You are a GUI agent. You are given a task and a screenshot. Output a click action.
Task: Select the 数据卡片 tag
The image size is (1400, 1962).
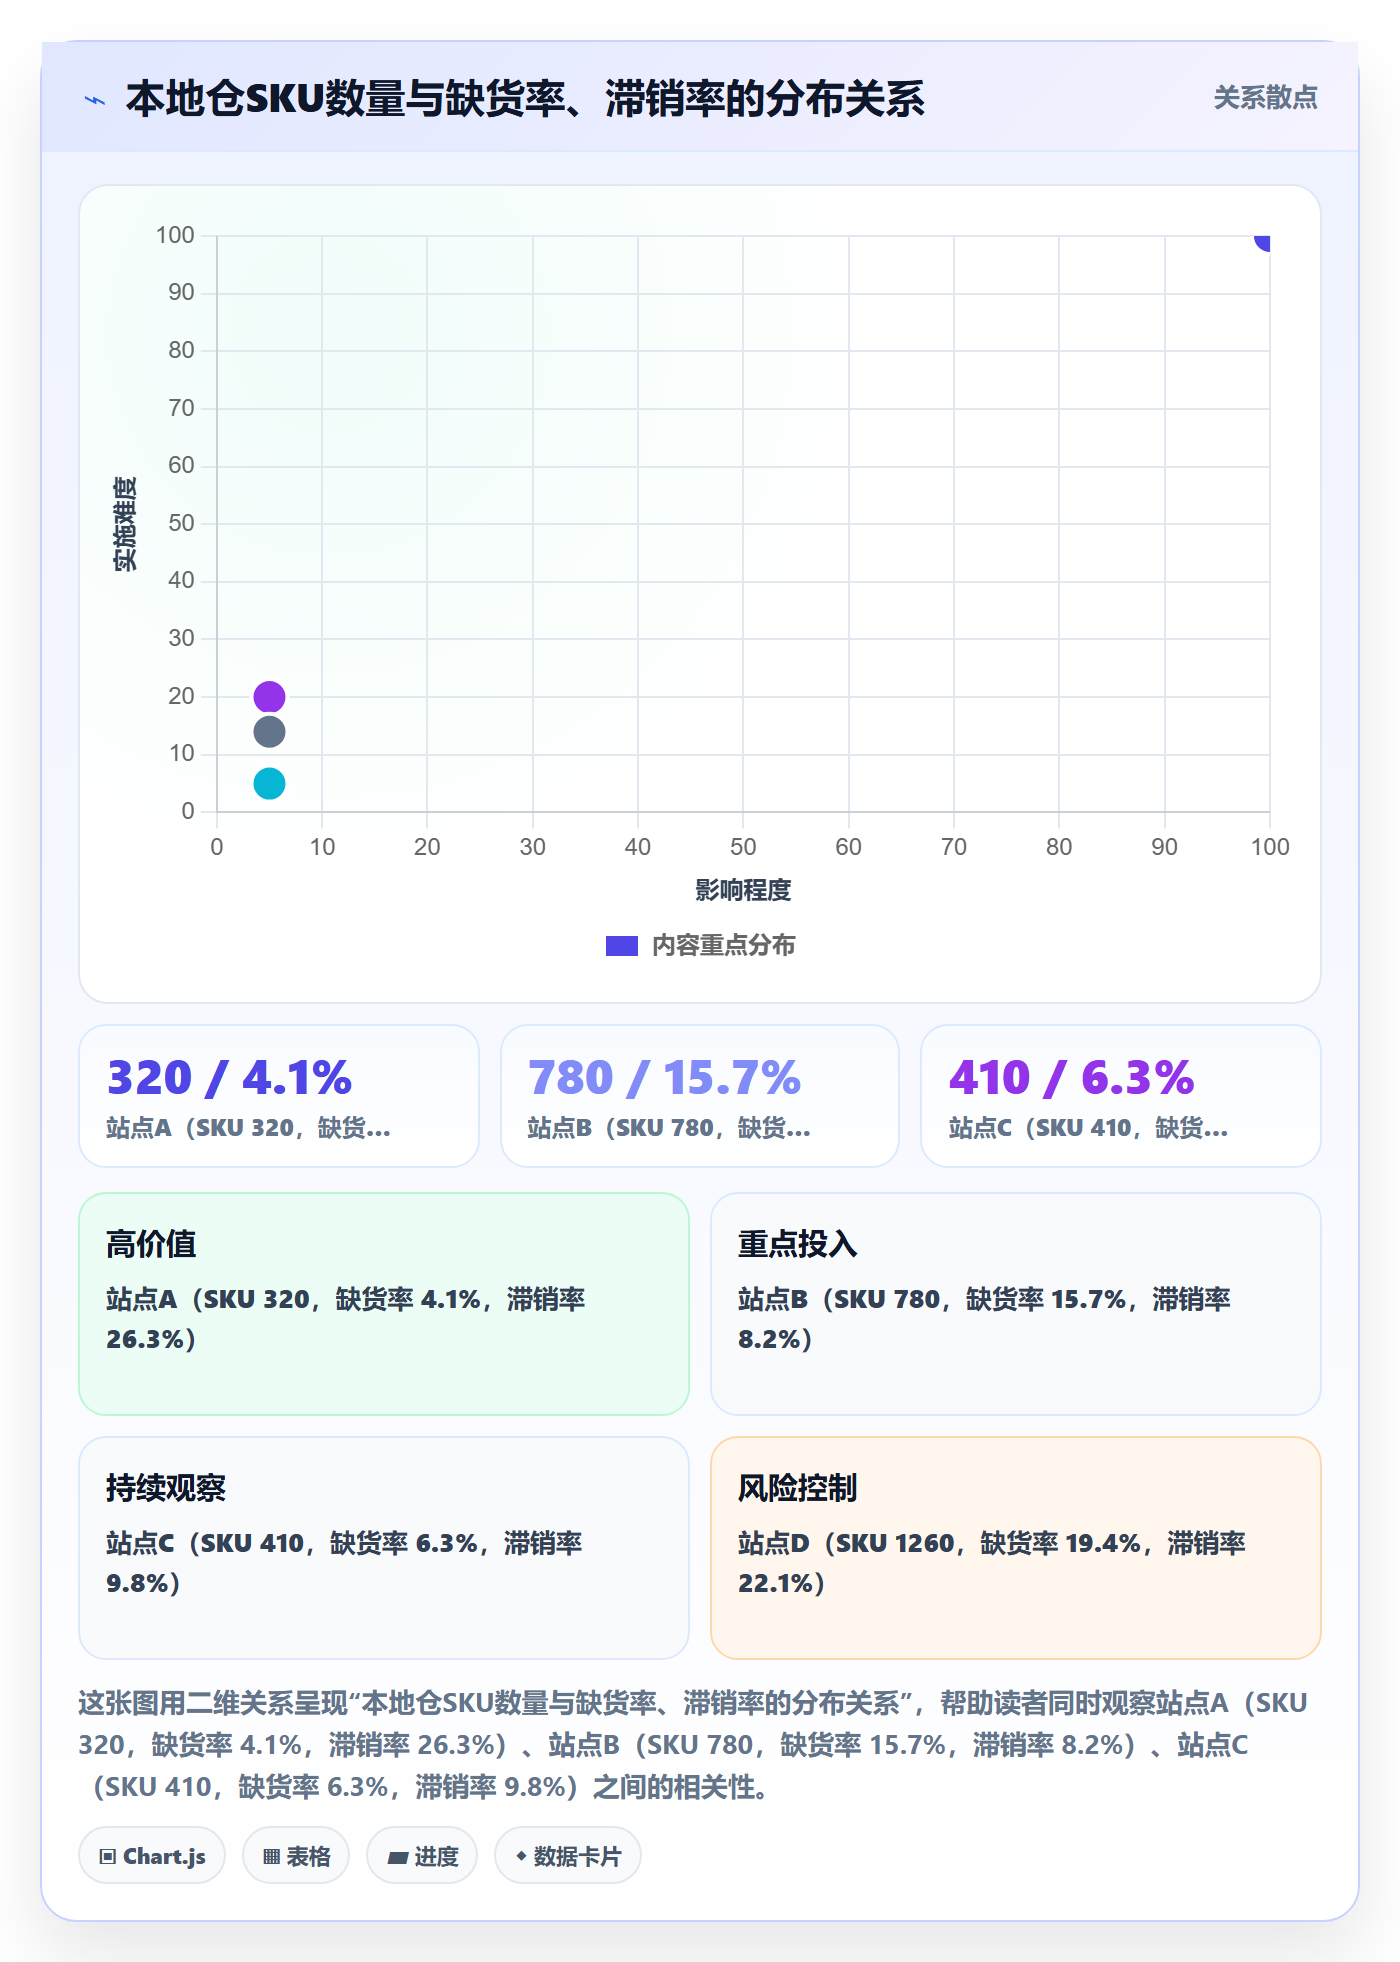tap(568, 1856)
